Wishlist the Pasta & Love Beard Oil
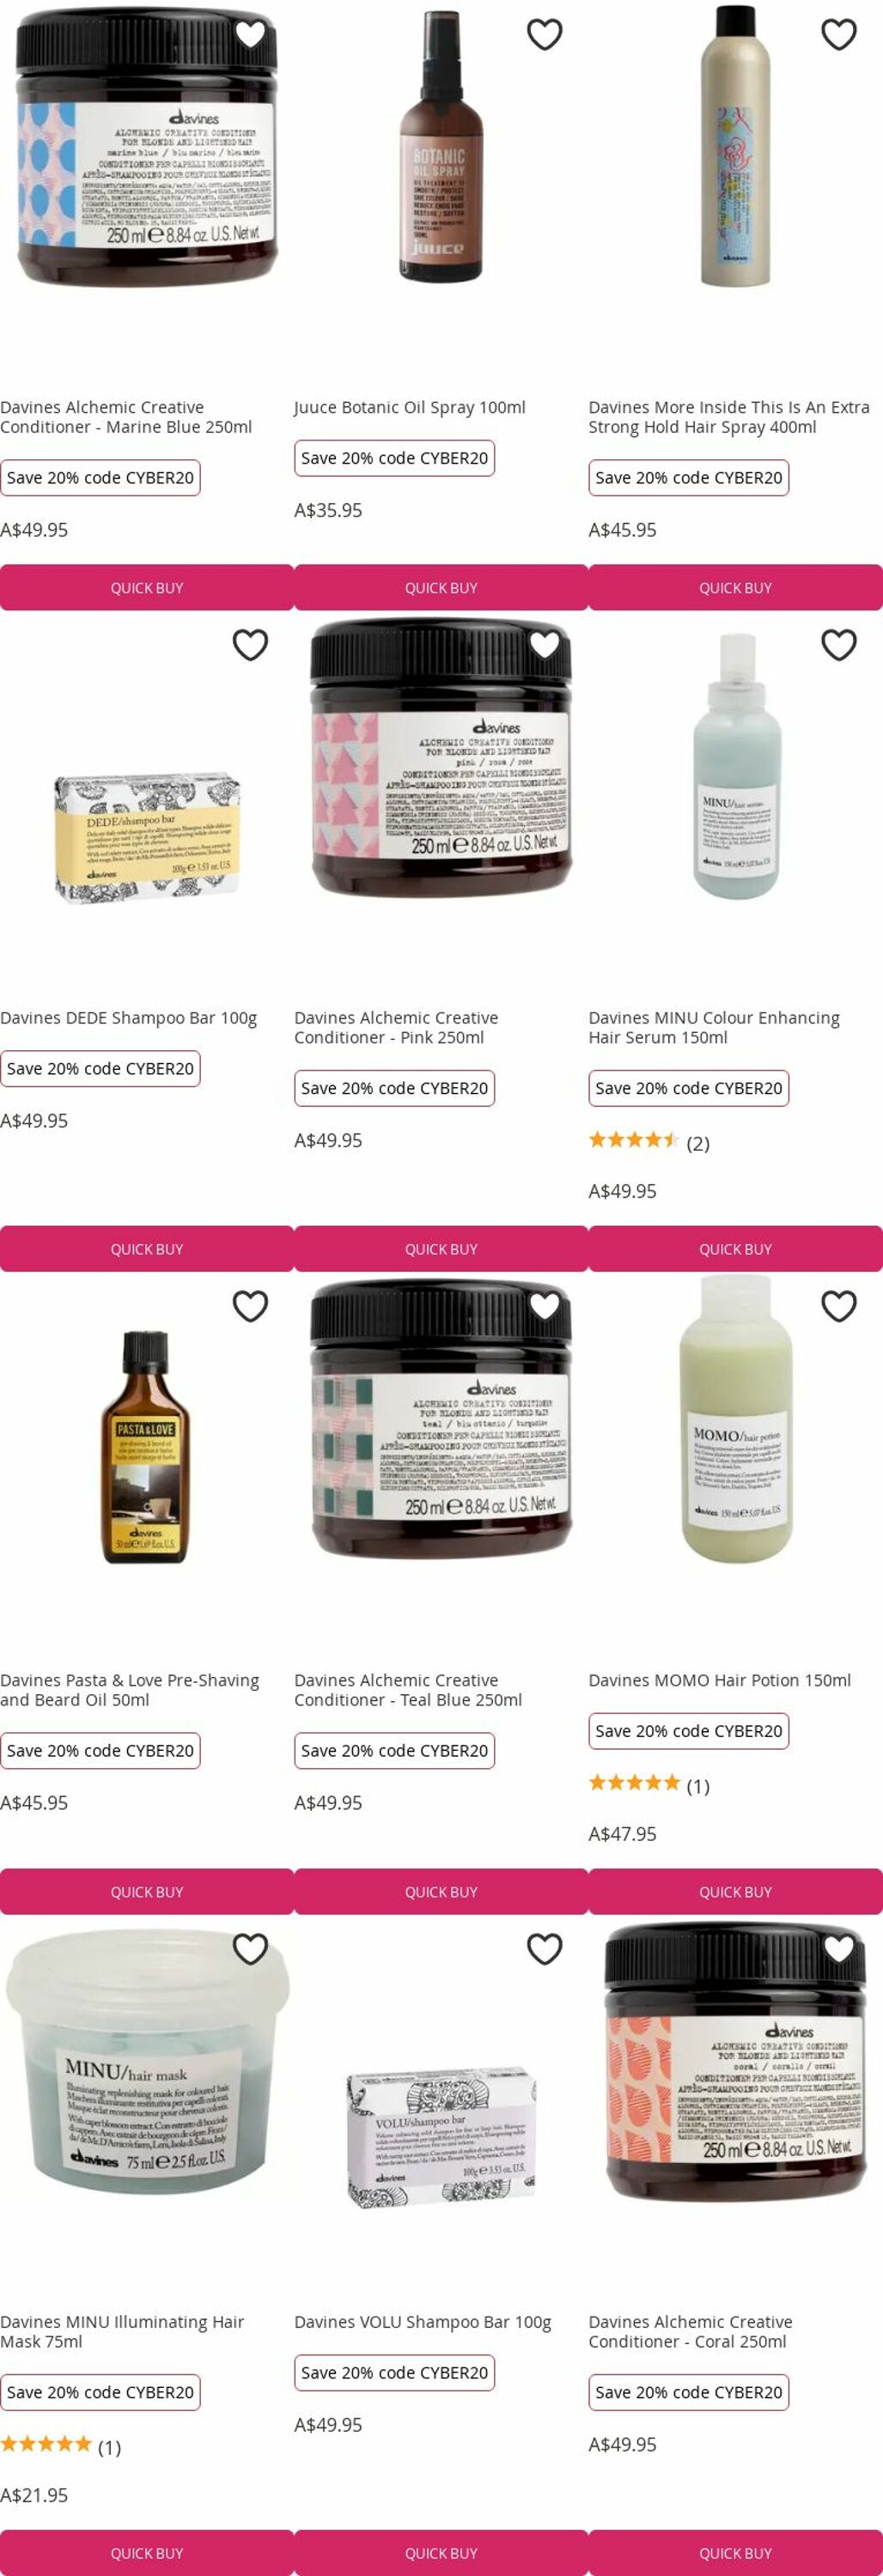Image resolution: width=883 pixels, height=2576 pixels. tap(250, 1306)
